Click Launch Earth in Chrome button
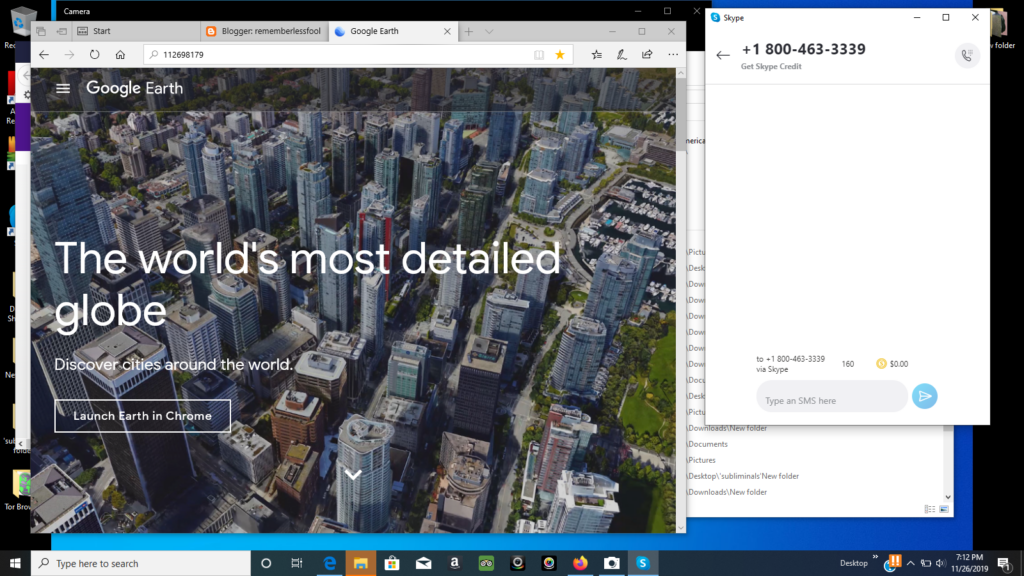This screenshot has width=1024, height=576. (142, 416)
